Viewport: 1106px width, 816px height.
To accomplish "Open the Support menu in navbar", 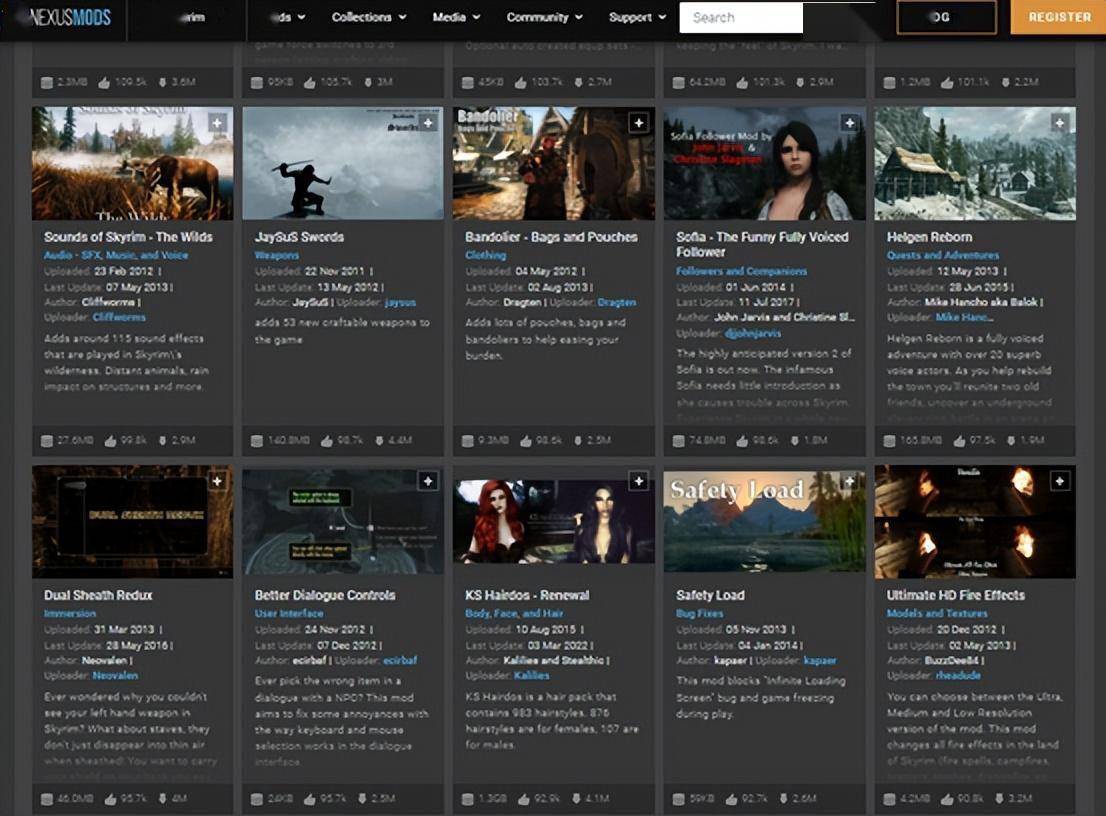I will [637, 18].
